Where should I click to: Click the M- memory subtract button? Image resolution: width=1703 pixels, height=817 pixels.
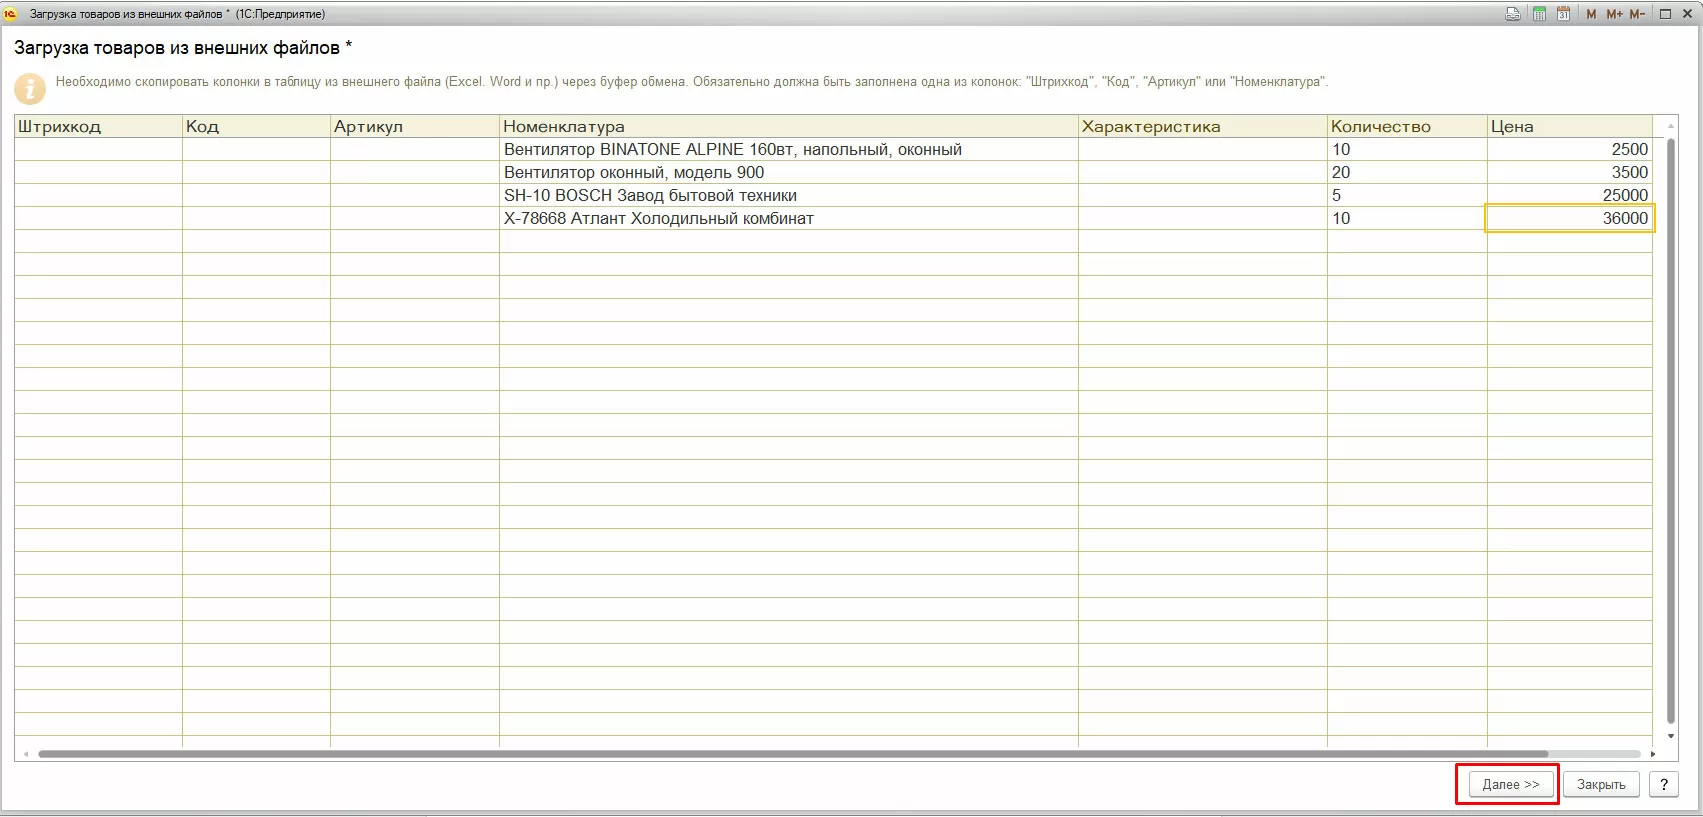click(x=1637, y=14)
